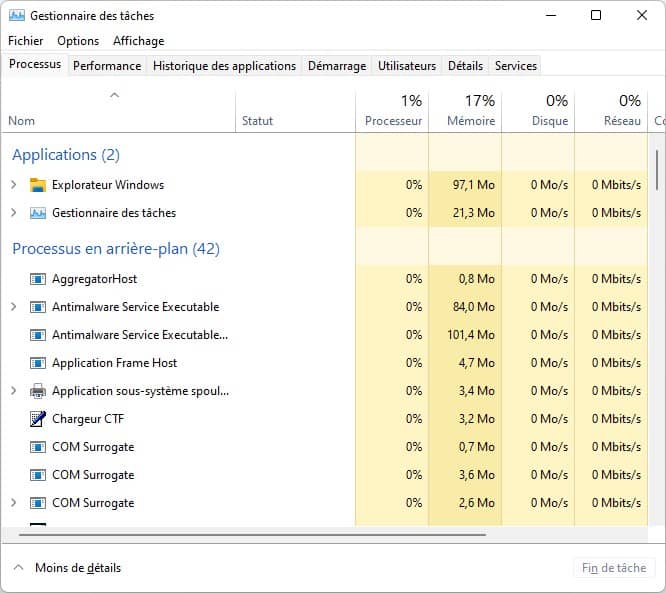Click the Gestionnaire des tâches row icon

click(x=38, y=213)
